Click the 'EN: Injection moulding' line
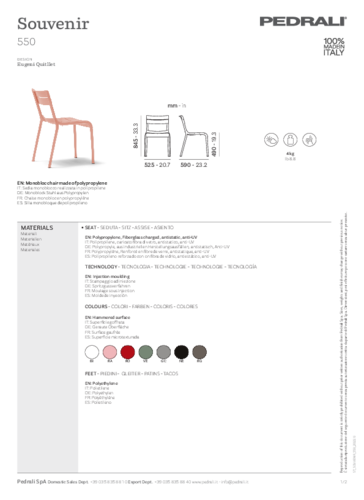 click(x=107, y=276)
